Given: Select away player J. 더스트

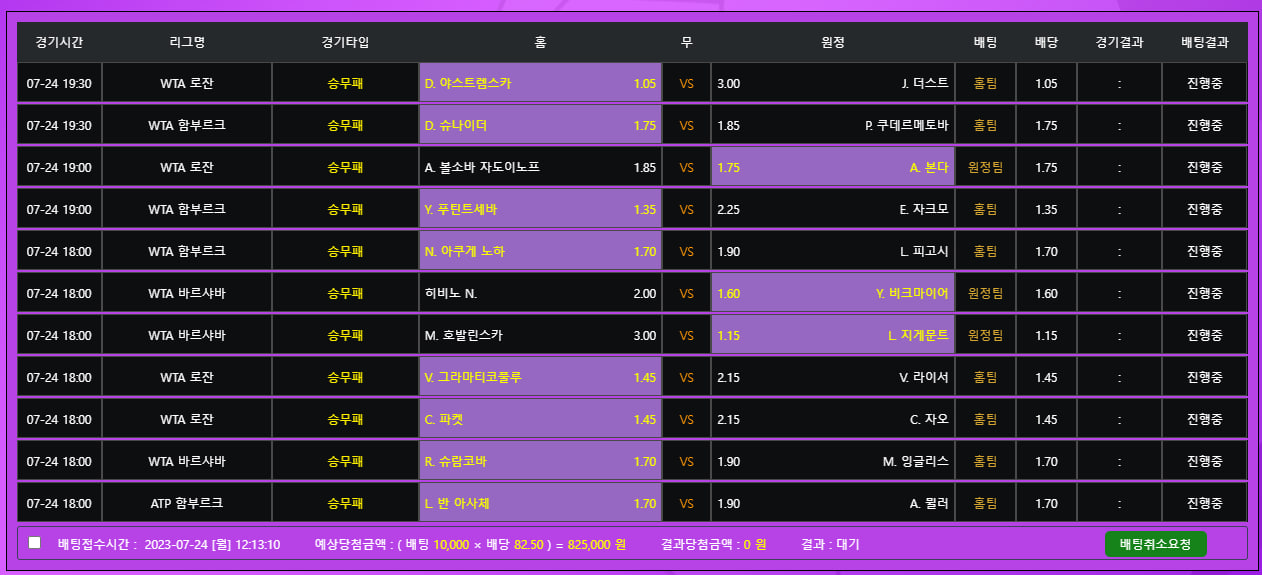Looking at the screenshot, I should (833, 84).
